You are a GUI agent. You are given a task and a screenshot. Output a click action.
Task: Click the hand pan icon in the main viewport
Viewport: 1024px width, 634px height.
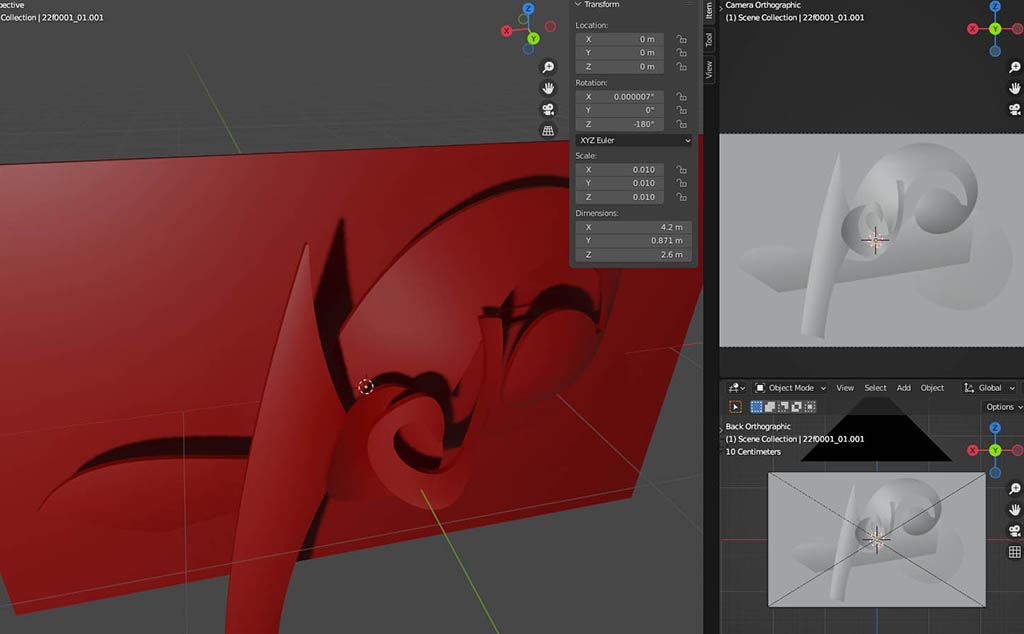click(548, 88)
